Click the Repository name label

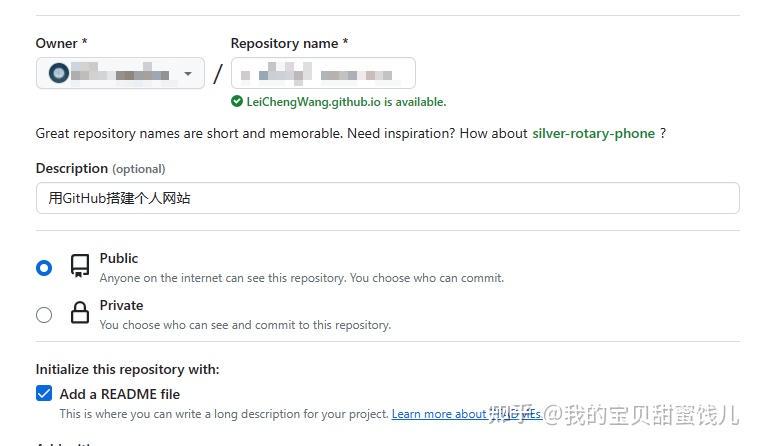tap(289, 43)
